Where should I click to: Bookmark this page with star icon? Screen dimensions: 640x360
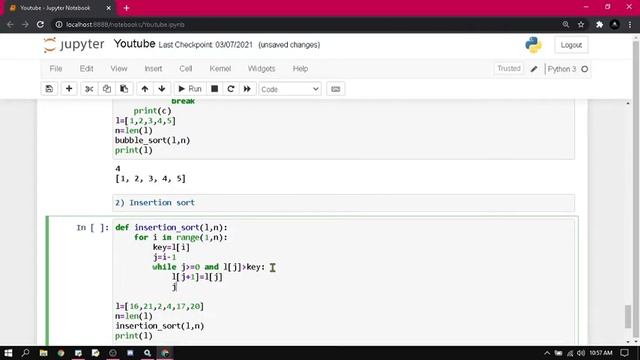coord(581,24)
